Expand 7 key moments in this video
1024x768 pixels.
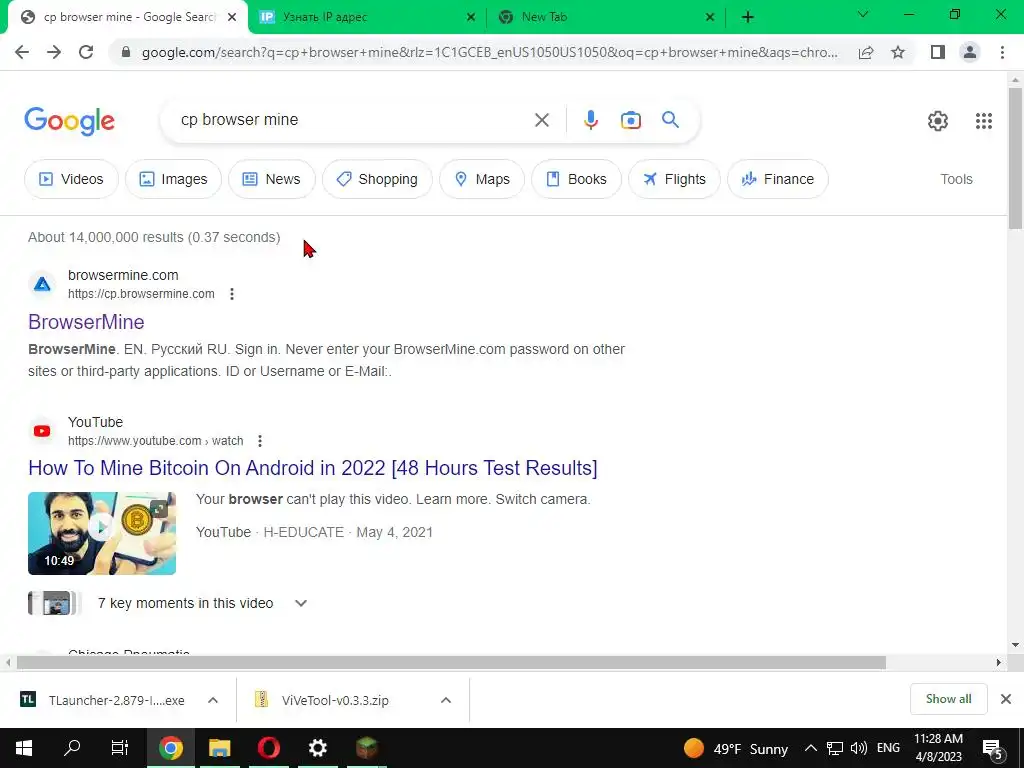pos(300,603)
